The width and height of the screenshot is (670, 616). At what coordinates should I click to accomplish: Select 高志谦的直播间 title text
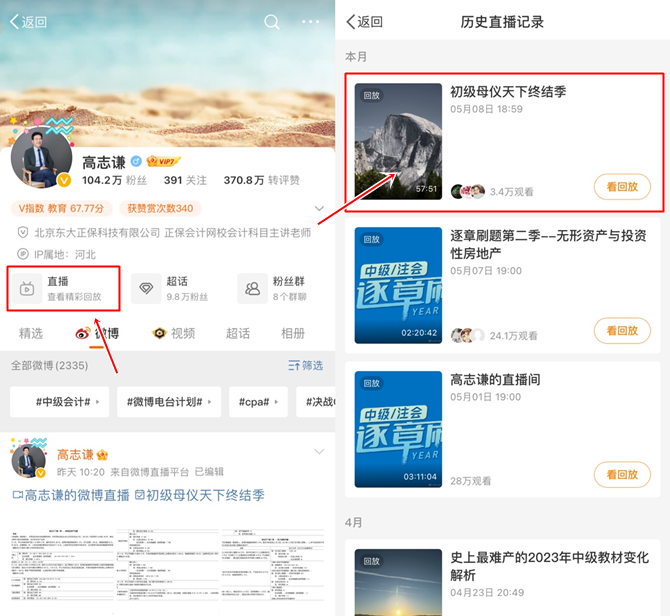click(495, 379)
